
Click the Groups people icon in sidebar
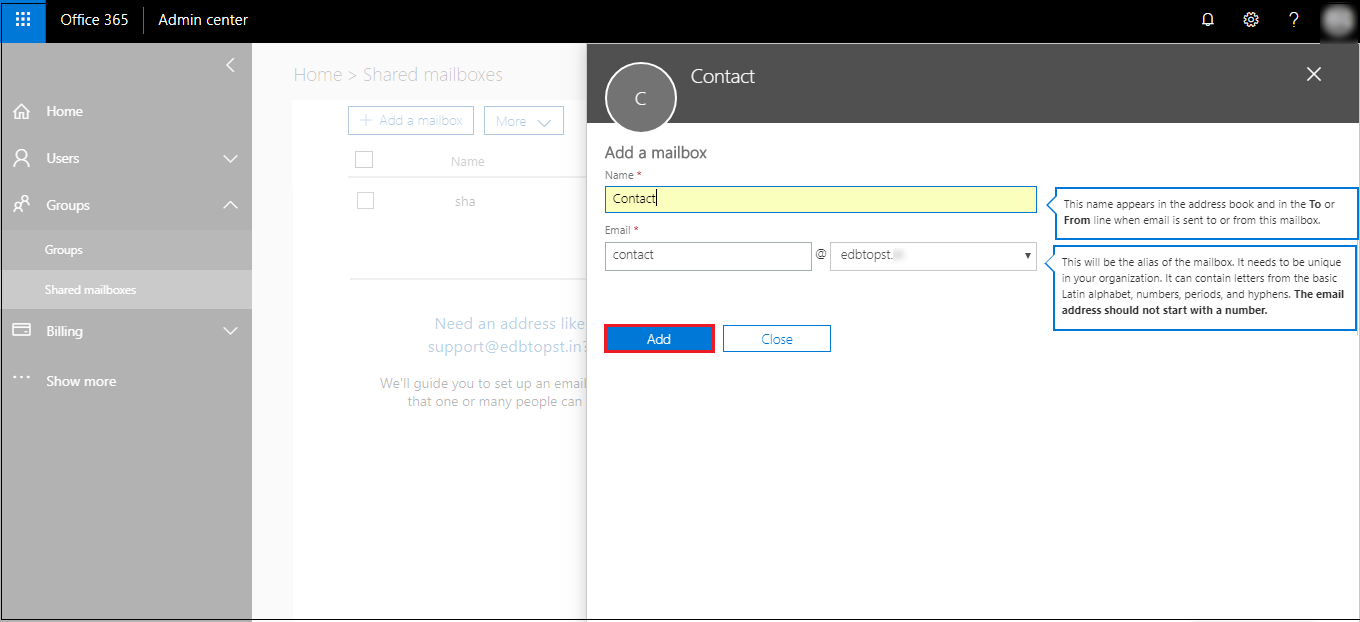click(21, 205)
